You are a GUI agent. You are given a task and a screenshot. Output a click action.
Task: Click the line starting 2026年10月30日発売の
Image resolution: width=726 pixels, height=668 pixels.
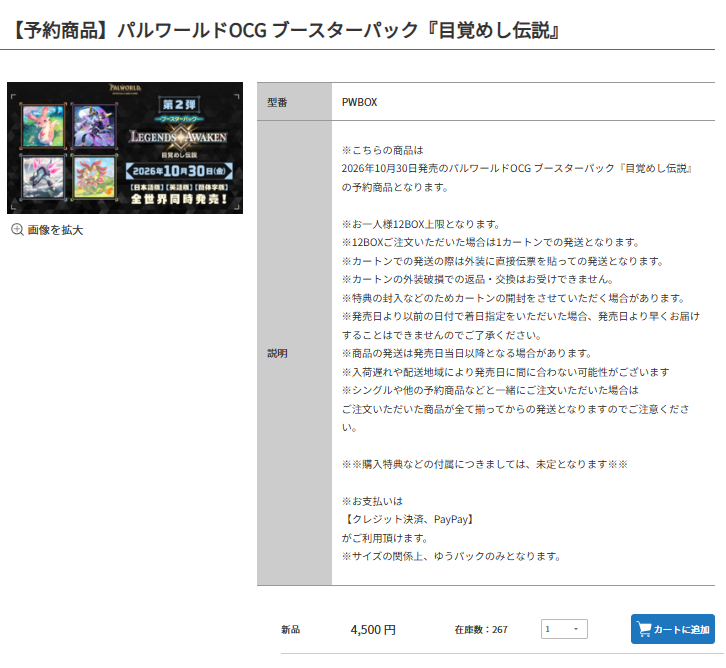(x=517, y=169)
